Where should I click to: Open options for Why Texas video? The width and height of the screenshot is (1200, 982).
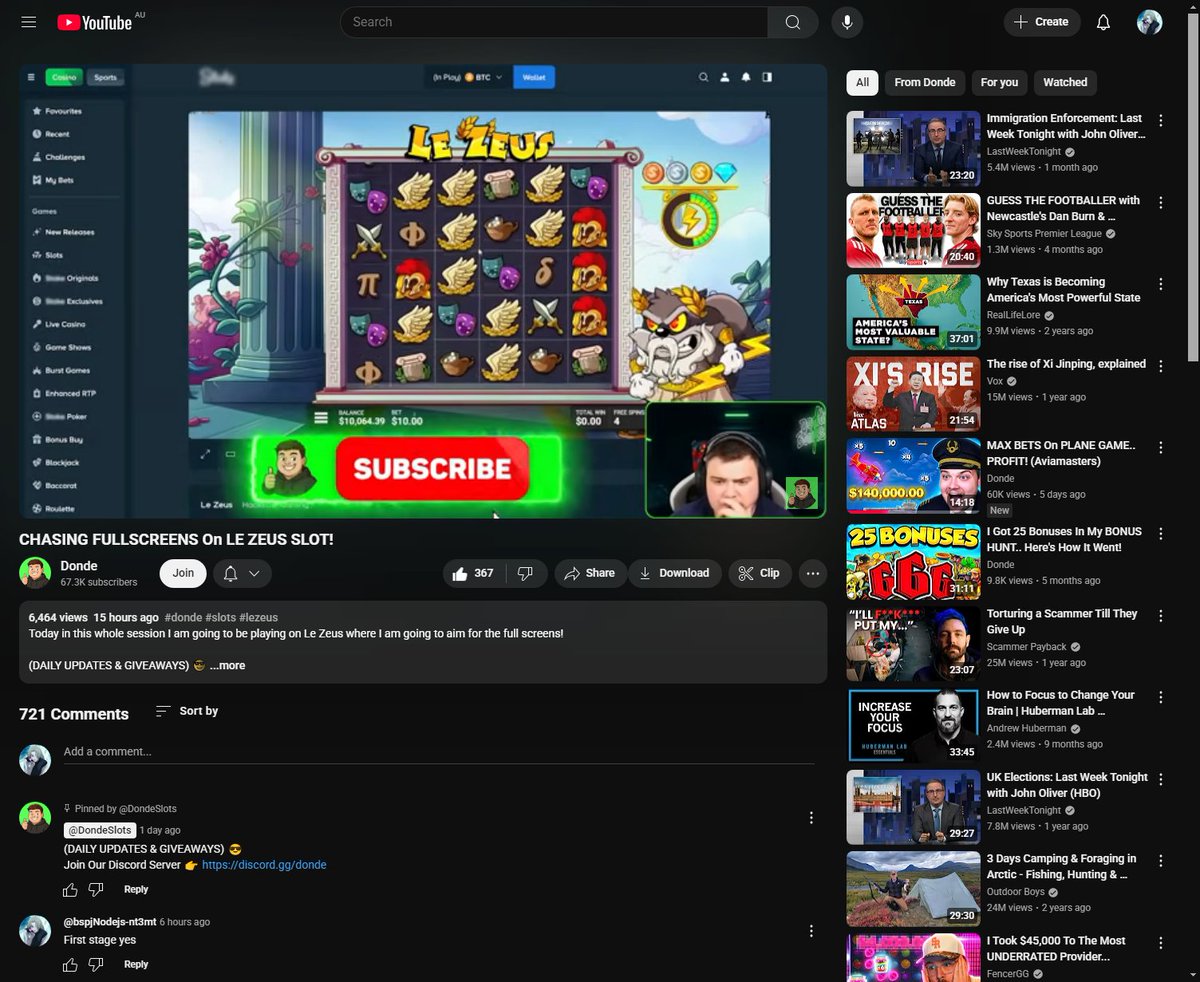pyautogui.click(x=1161, y=284)
